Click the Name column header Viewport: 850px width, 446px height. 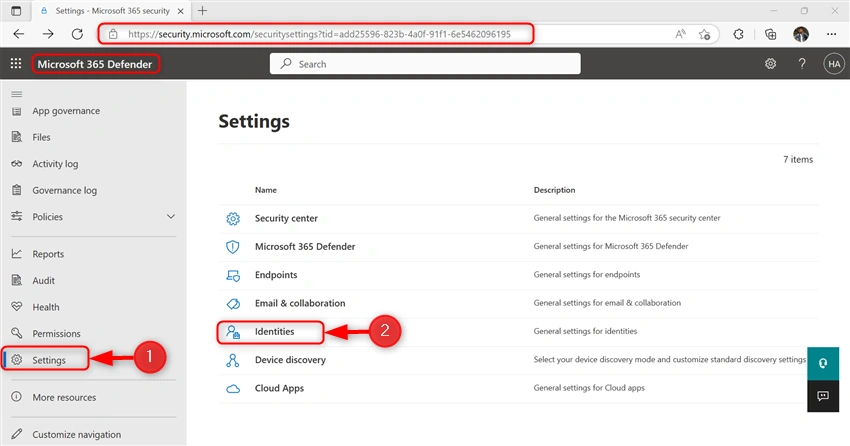[x=266, y=190]
